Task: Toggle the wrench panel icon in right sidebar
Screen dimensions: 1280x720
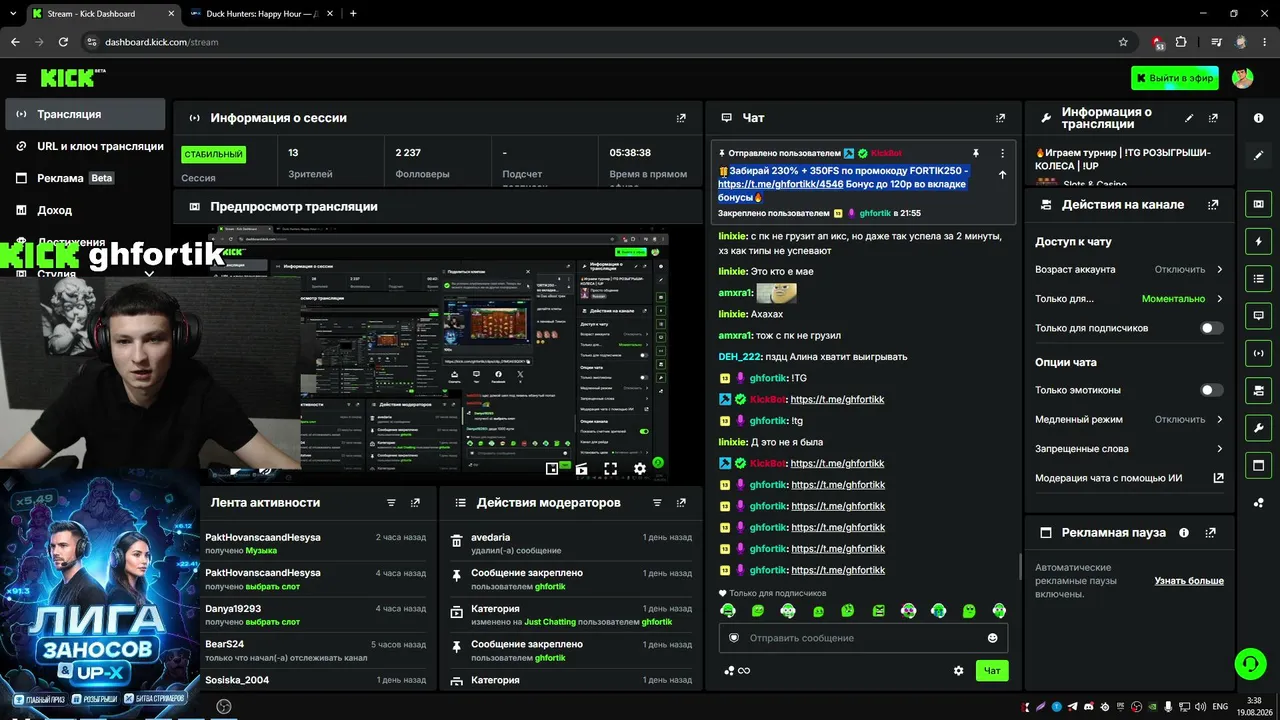Action: [1258, 428]
